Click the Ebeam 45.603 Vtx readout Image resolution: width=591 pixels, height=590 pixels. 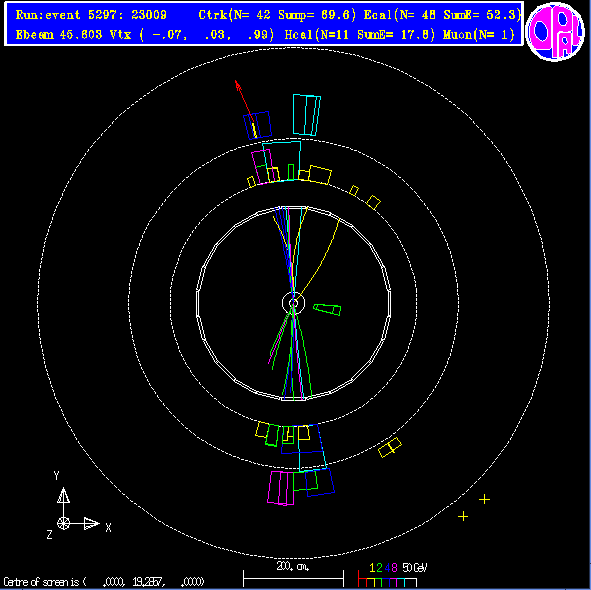tap(145, 35)
